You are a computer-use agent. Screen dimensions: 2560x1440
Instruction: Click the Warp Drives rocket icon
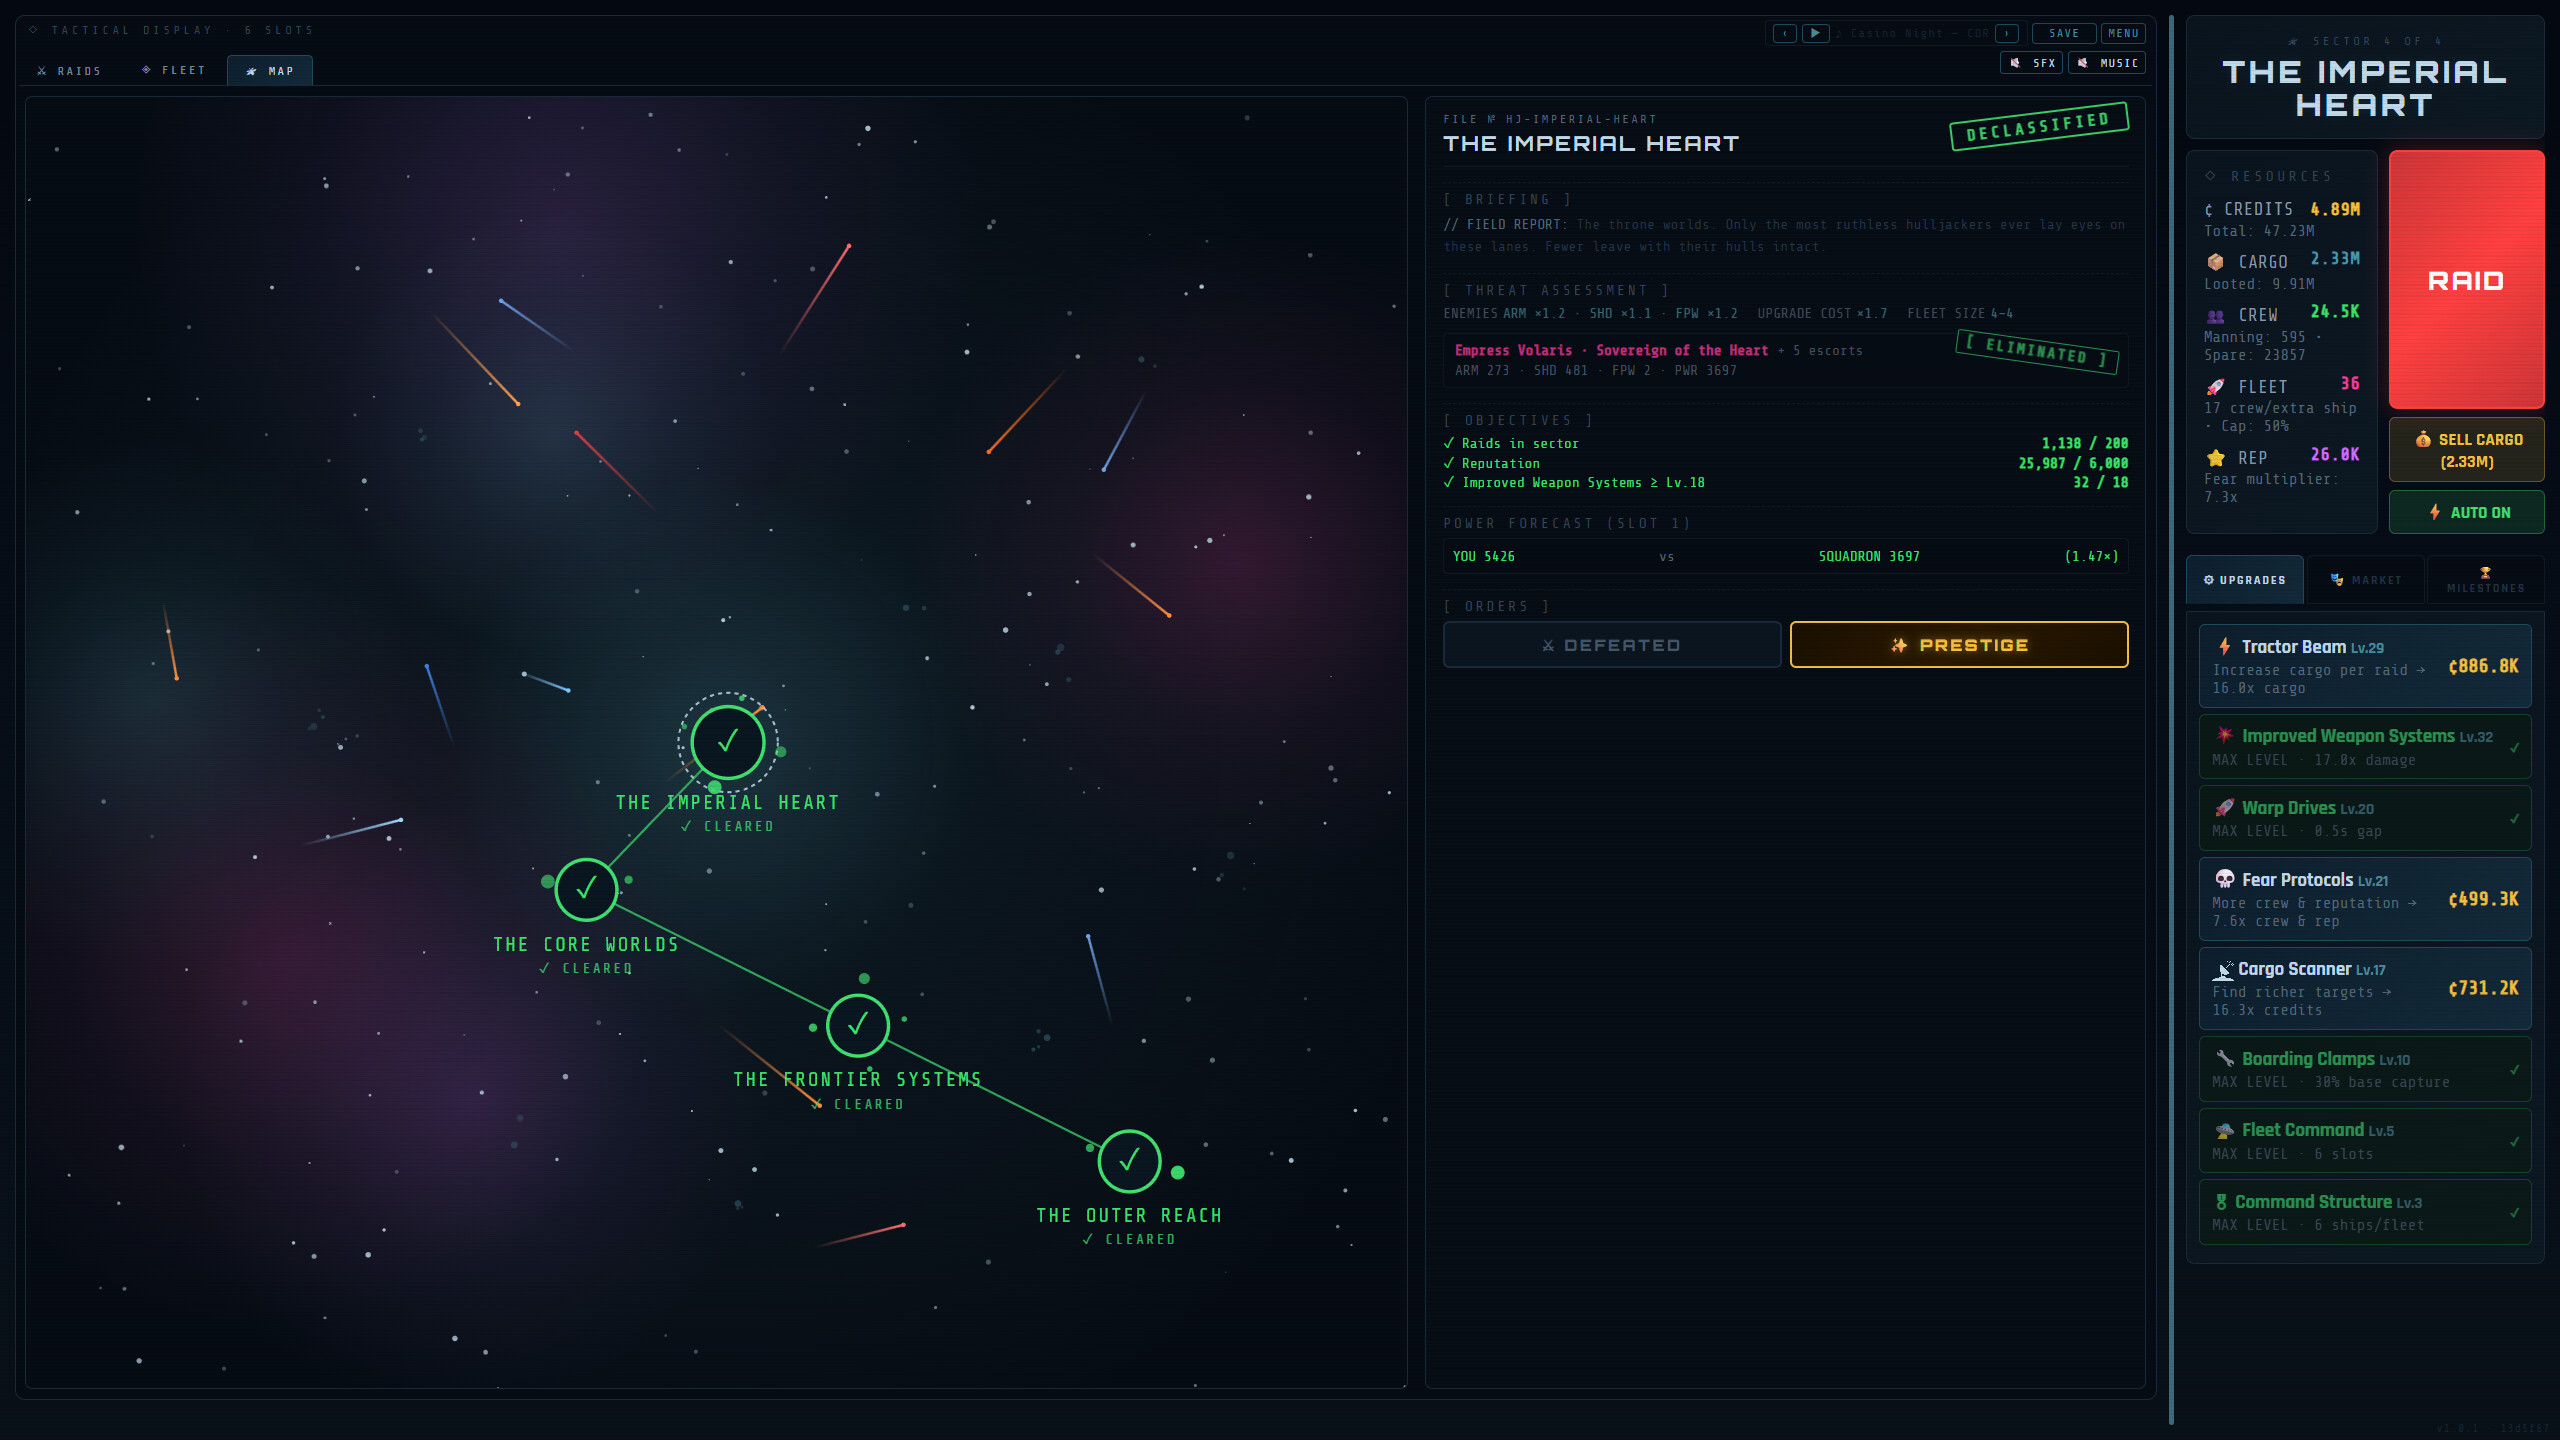click(x=2224, y=807)
